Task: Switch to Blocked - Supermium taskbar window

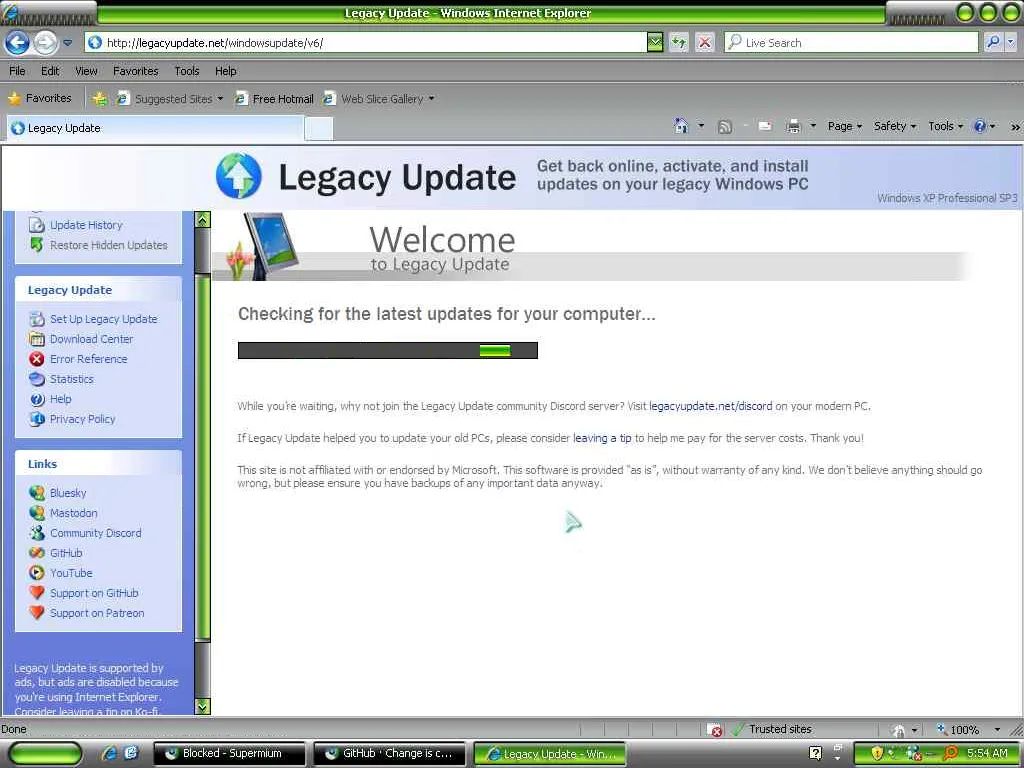Action: tap(229, 754)
